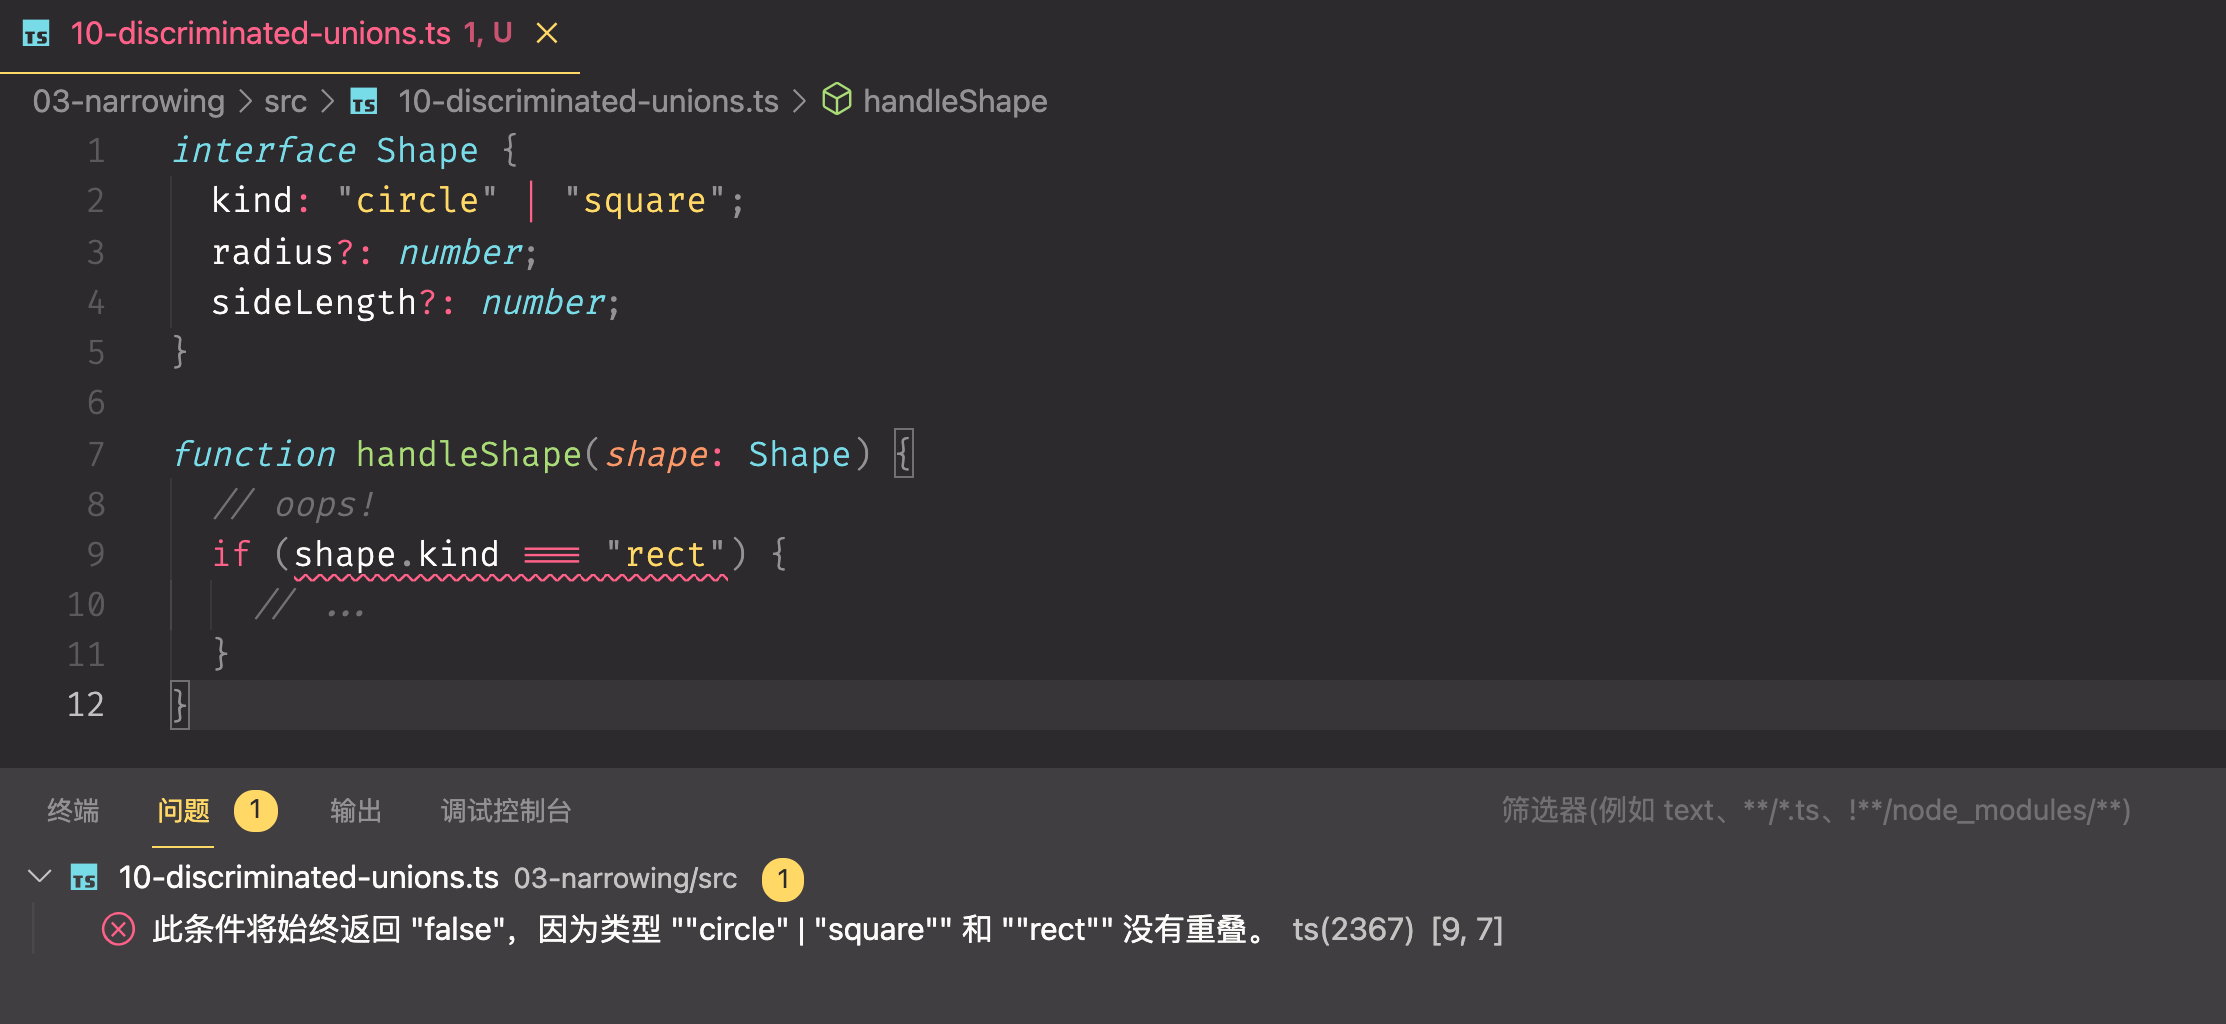The width and height of the screenshot is (2226, 1024).
Task: Click the function keyword on line 7
Action: [254, 454]
